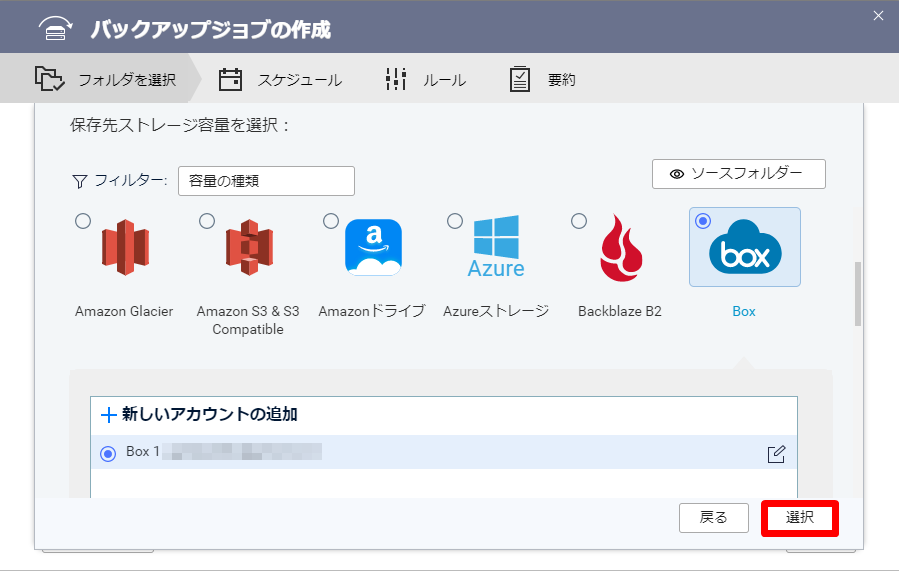Click the schedule calendar icon
Viewport: 899px width, 571px height.
pyautogui.click(x=230, y=80)
